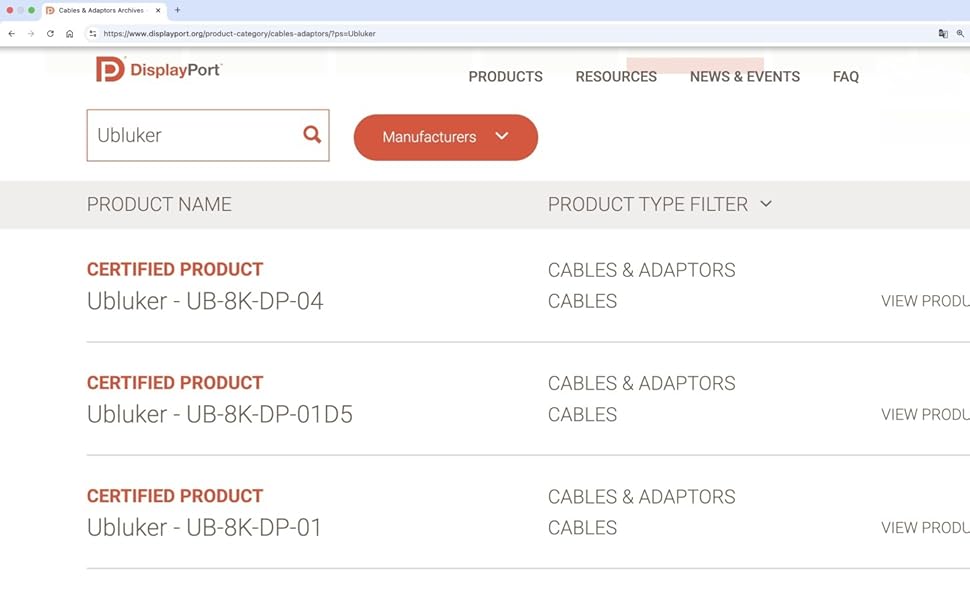This screenshot has height=600, width=970.
Task: Go to NEWS & EVENTS
Action: [x=744, y=77]
